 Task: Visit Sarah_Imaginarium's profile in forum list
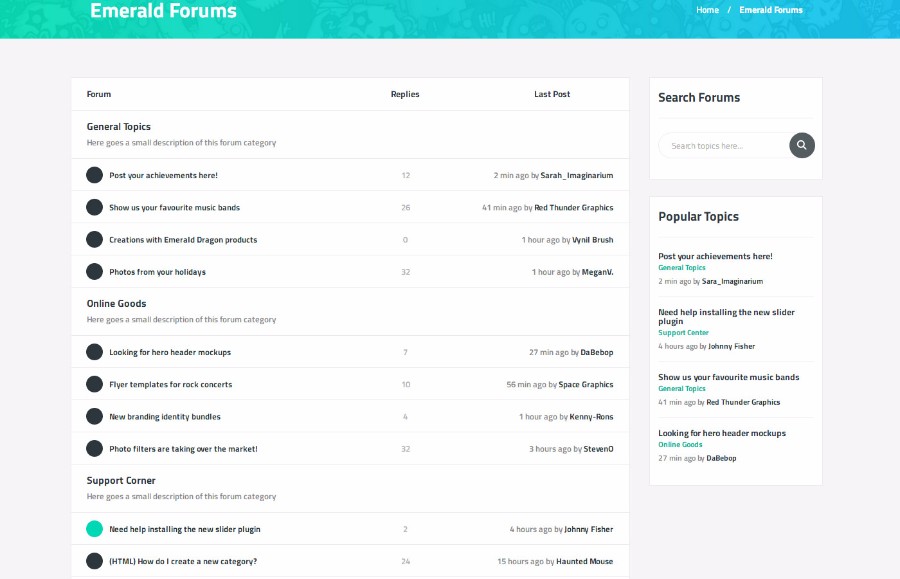(x=577, y=176)
